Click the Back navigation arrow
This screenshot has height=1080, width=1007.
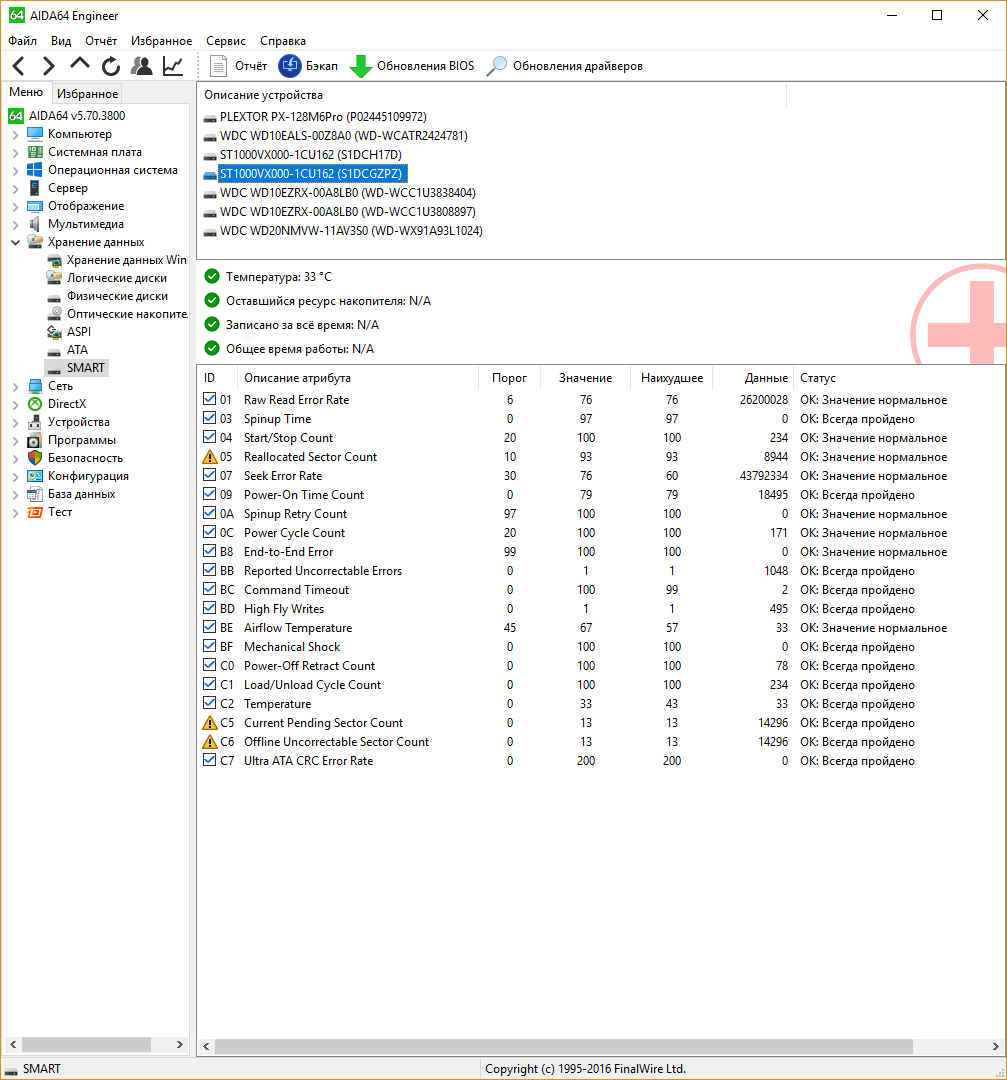(x=19, y=66)
